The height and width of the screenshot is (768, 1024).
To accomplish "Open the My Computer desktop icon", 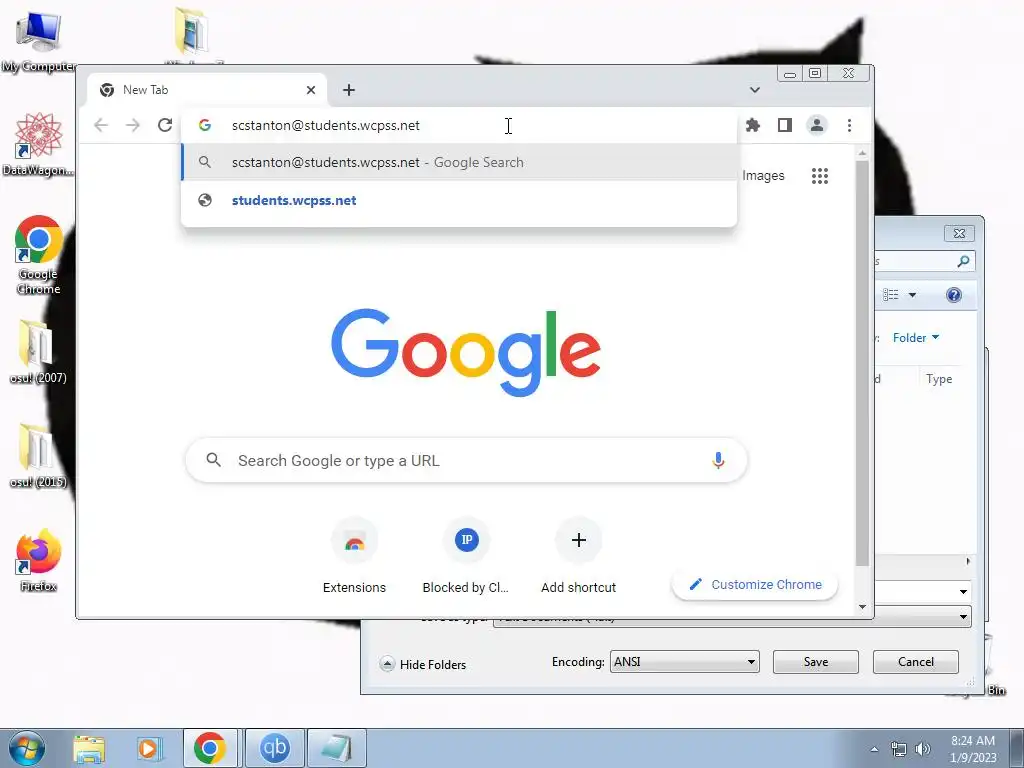I will [x=38, y=40].
